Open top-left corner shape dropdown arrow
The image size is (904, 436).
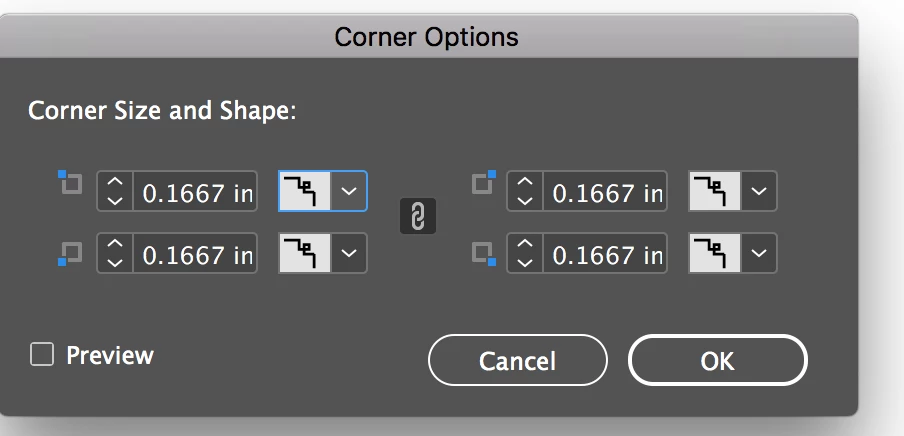click(x=349, y=191)
